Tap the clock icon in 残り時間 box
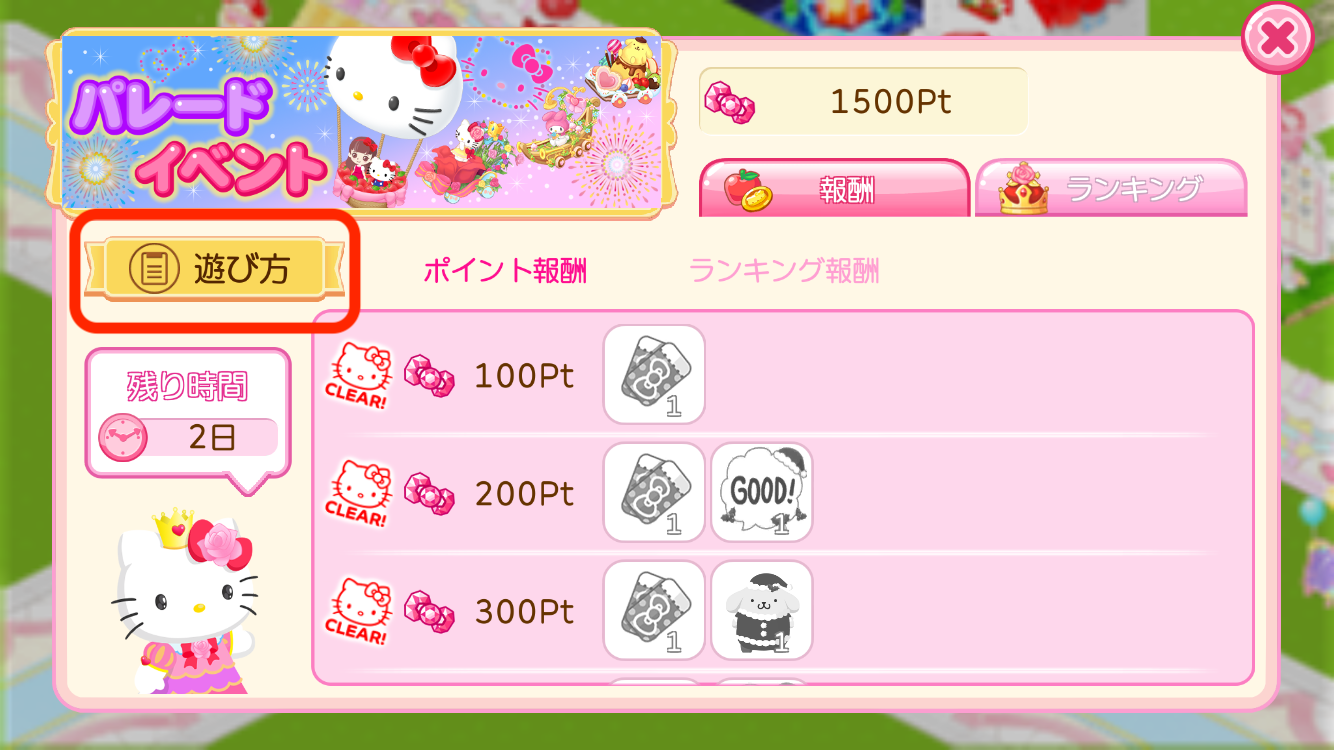This screenshot has height=750, width=1334. (123, 438)
